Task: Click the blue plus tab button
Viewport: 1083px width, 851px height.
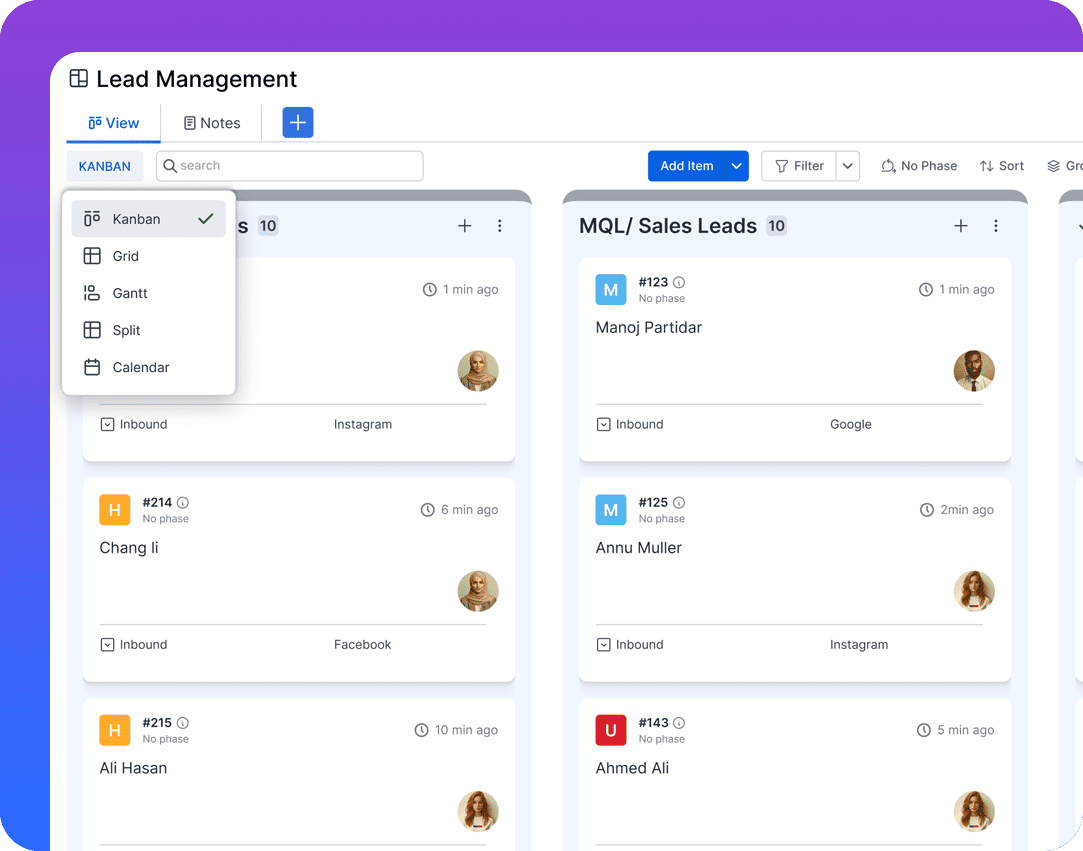Action: pos(298,122)
